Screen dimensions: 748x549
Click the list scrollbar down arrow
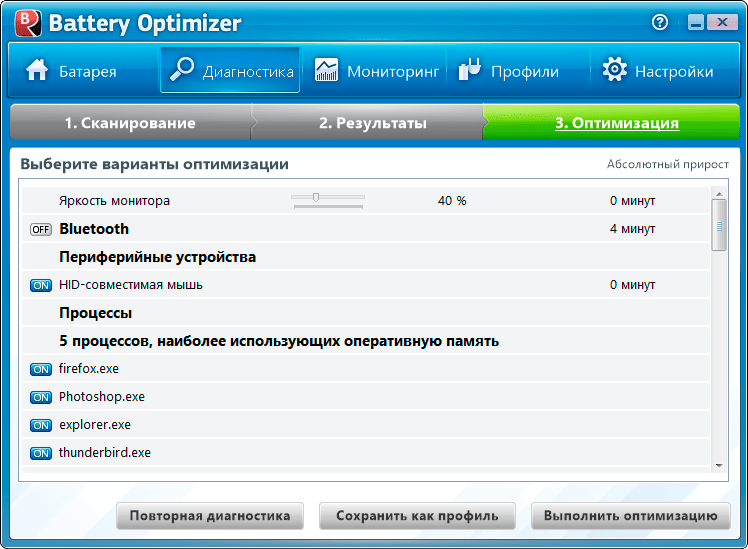point(719,466)
